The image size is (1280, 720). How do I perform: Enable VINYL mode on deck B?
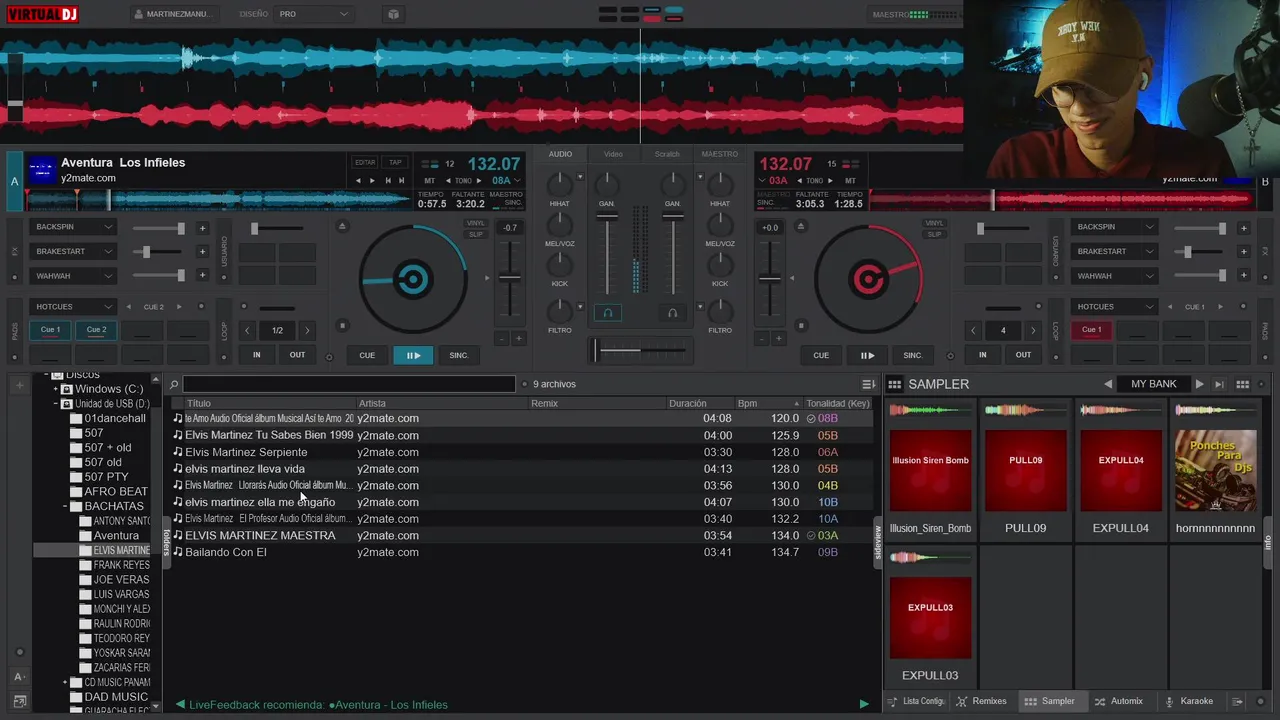(934, 223)
